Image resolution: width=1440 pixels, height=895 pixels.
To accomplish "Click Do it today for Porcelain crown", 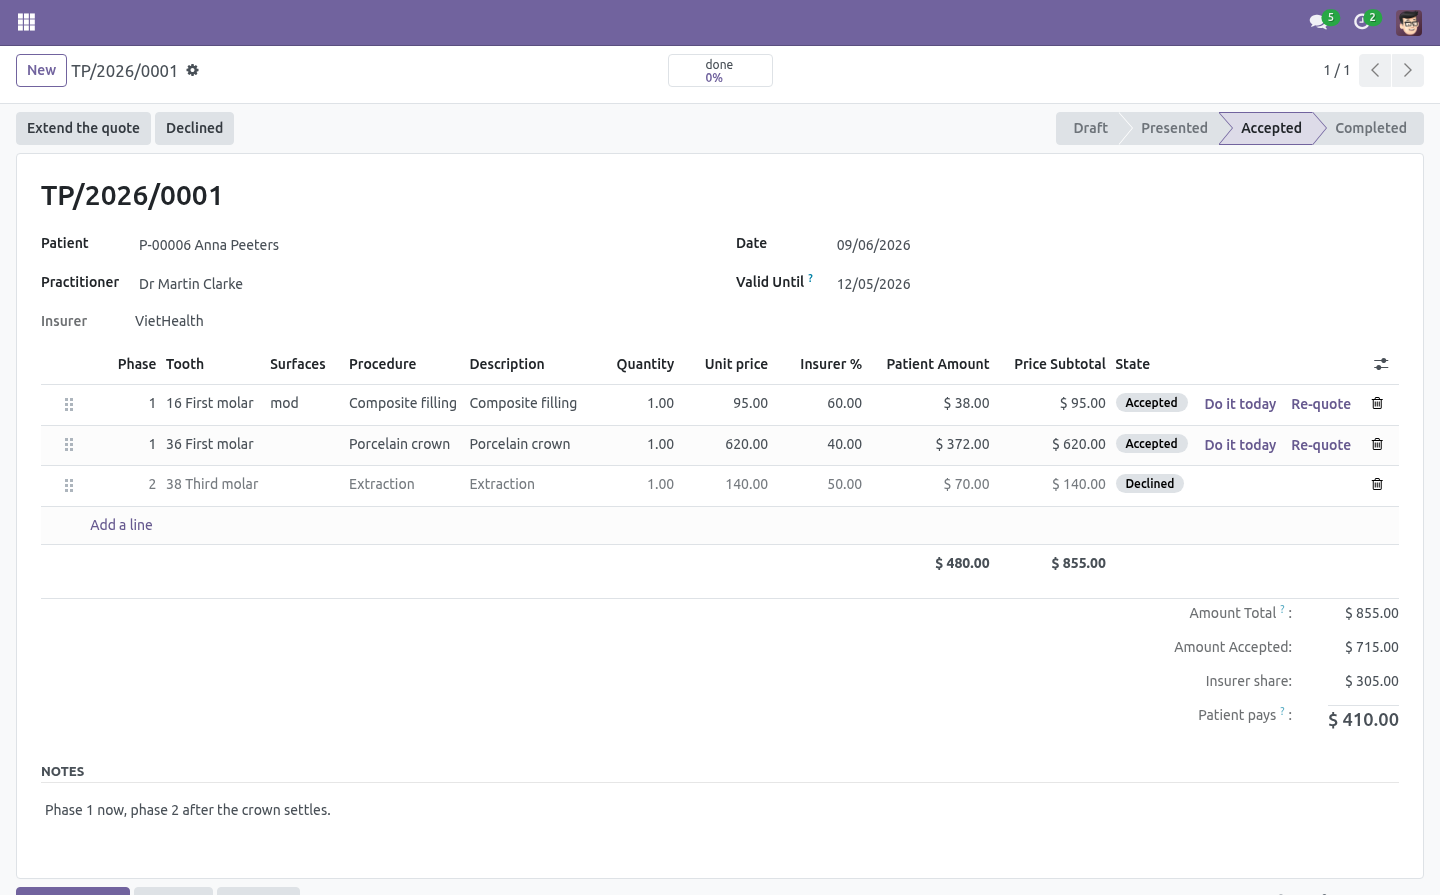I will pyautogui.click(x=1240, y=445).
